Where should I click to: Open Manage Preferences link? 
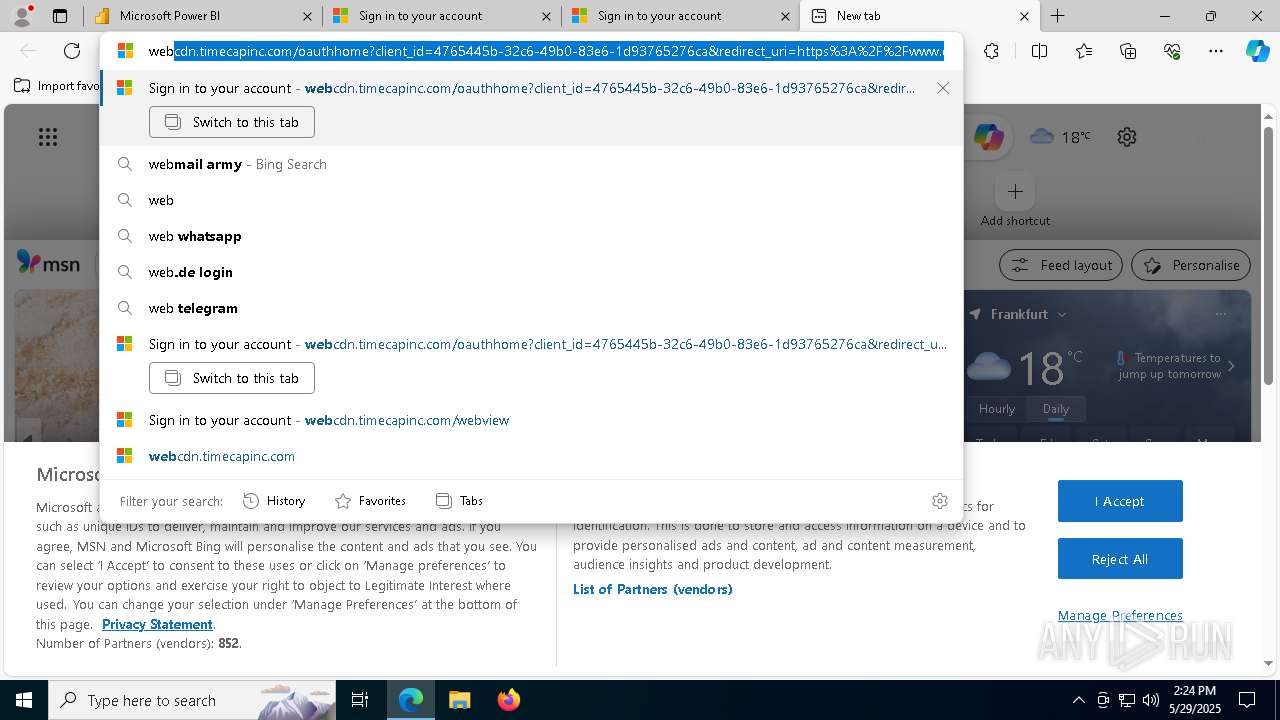[x=1120, y=615]
